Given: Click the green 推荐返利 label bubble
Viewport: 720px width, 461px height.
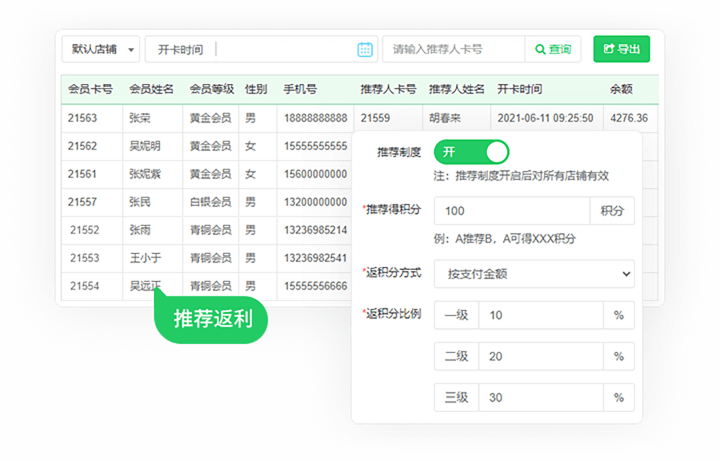Looking at the screenshot, I should pos(211,319).
